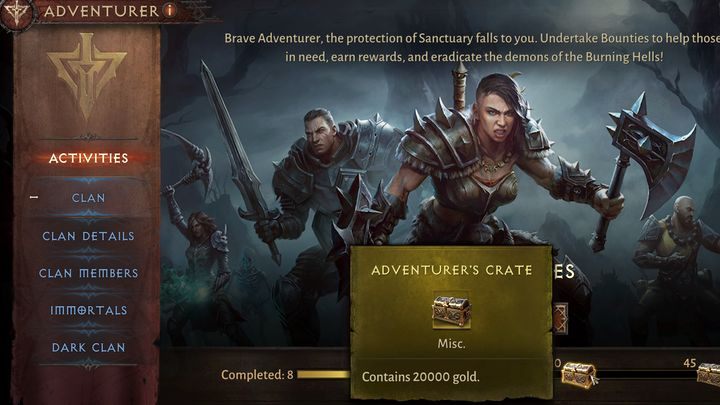Open the Clan menu item
This screenshot has height=405, width=720.
pyautogui.click(x=88, y=198)
